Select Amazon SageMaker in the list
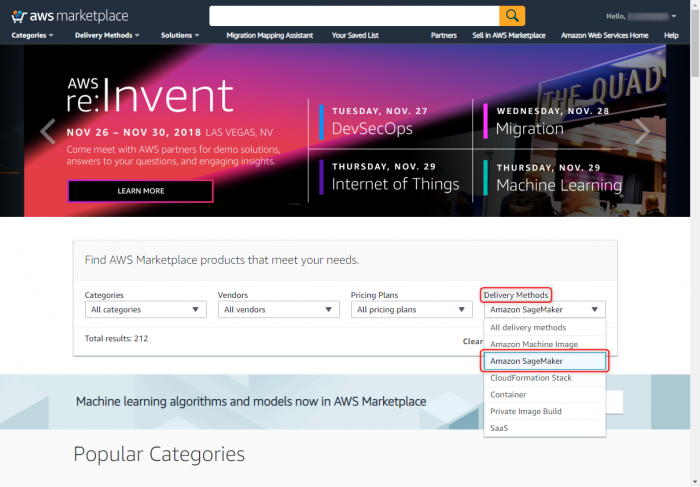700x487 pixels. (545, 361)
